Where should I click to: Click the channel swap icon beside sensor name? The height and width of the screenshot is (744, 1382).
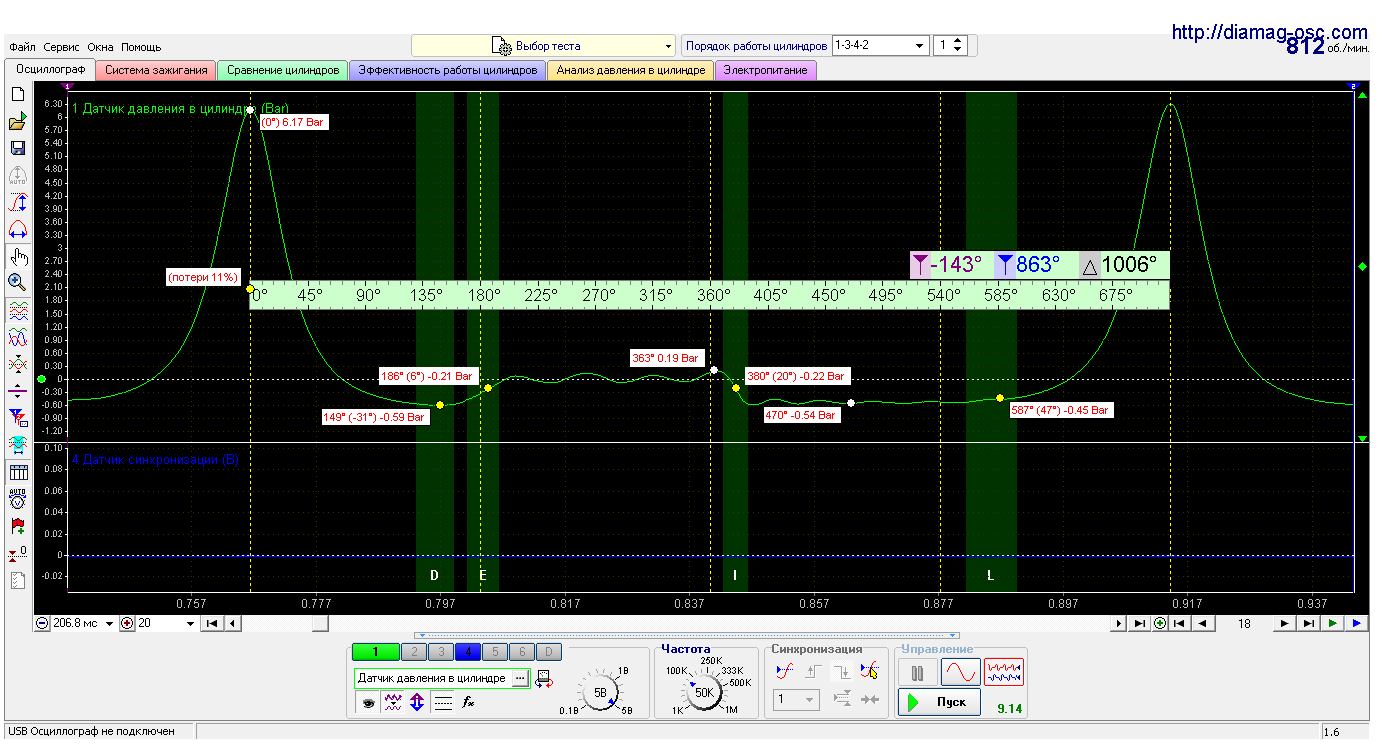[544, 679]
